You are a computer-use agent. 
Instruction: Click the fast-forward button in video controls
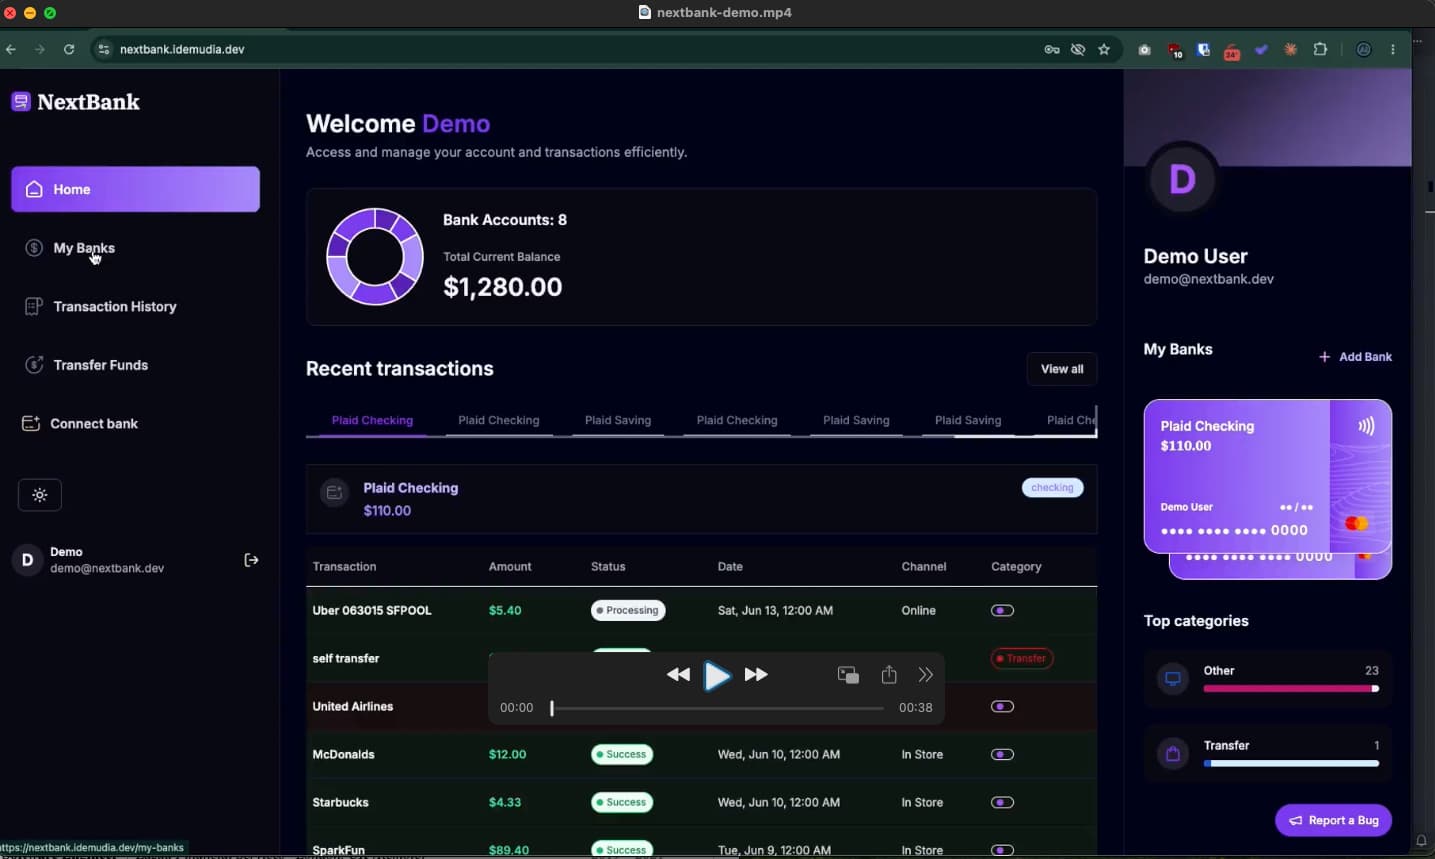pos(756,675)
